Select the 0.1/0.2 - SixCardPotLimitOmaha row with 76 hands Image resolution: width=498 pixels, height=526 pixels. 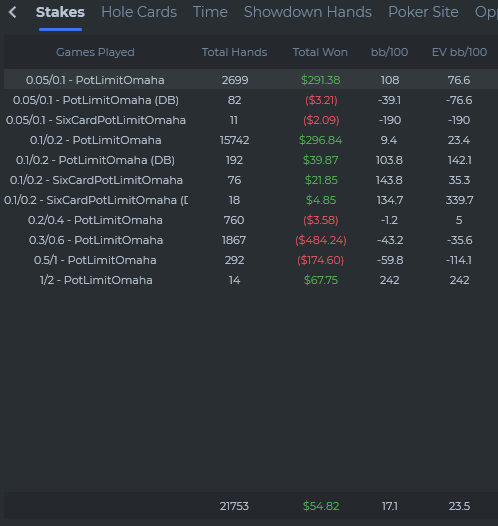click(x=251, y=180)
